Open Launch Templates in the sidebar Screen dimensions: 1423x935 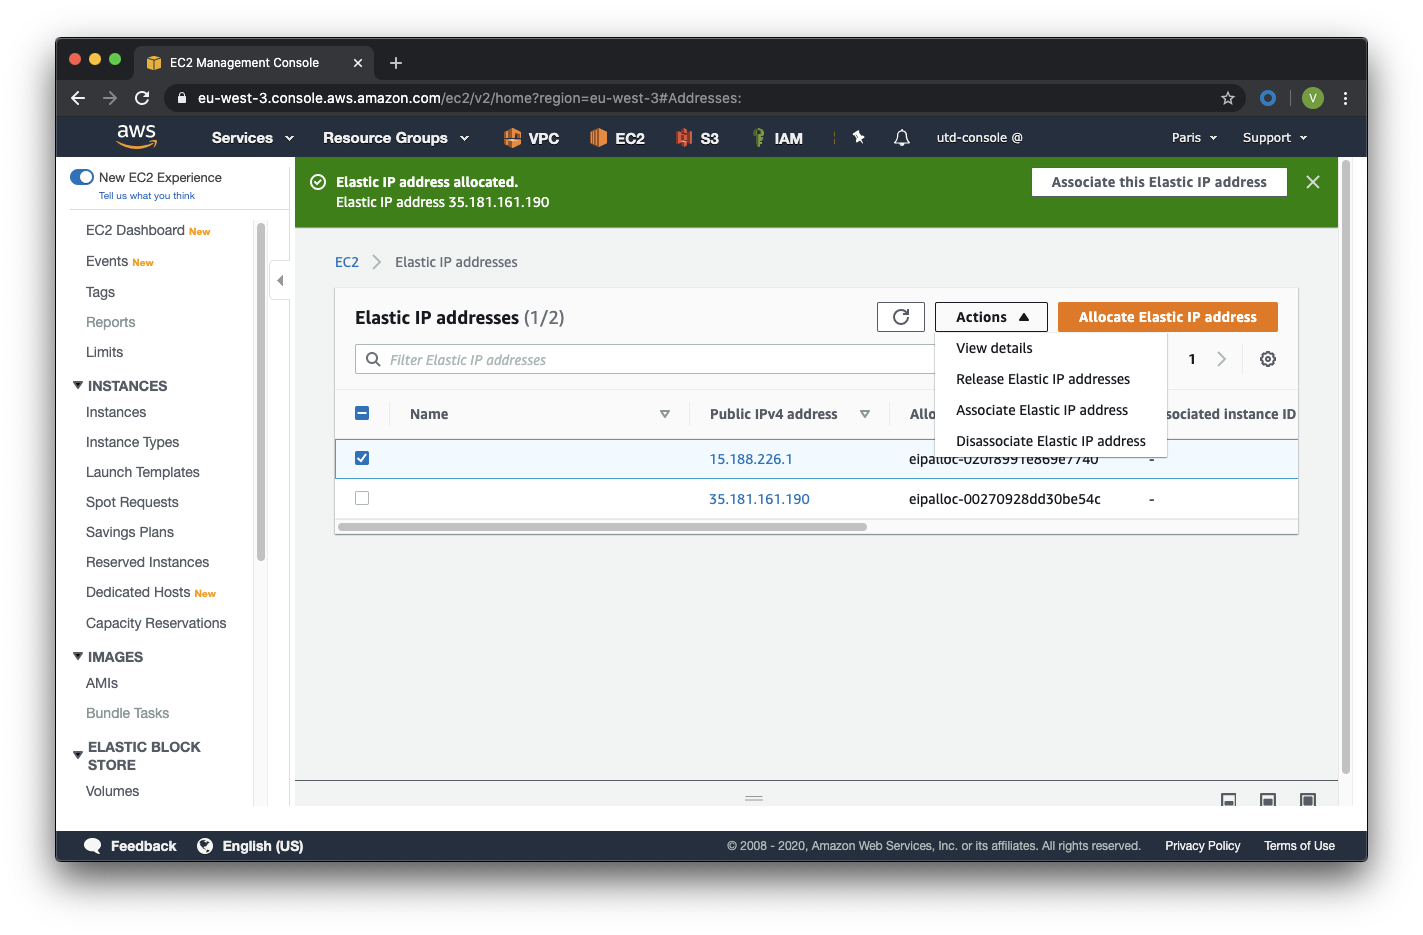(143, 472)
